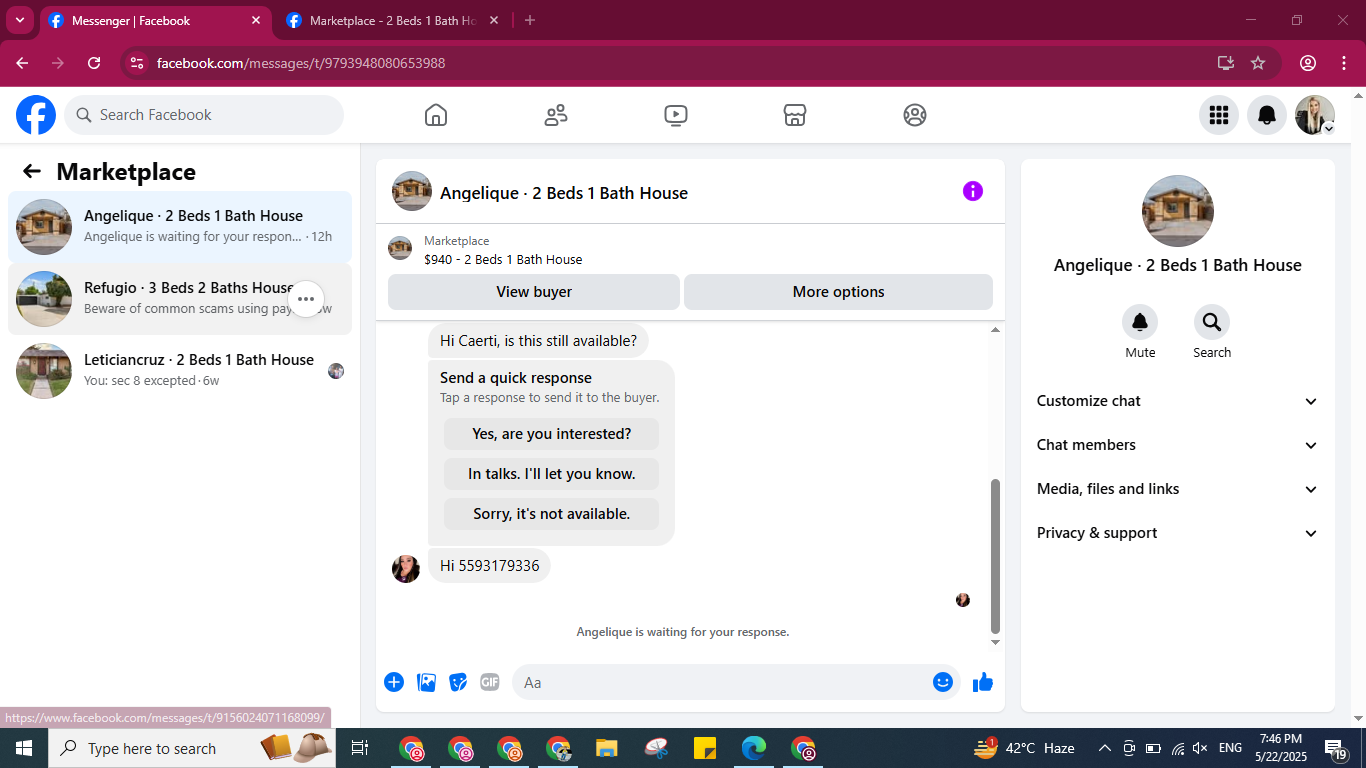Select the Messenger | Facebook browser tab
The width and height of the screenshot is (1366, 768).
(155, 20)
